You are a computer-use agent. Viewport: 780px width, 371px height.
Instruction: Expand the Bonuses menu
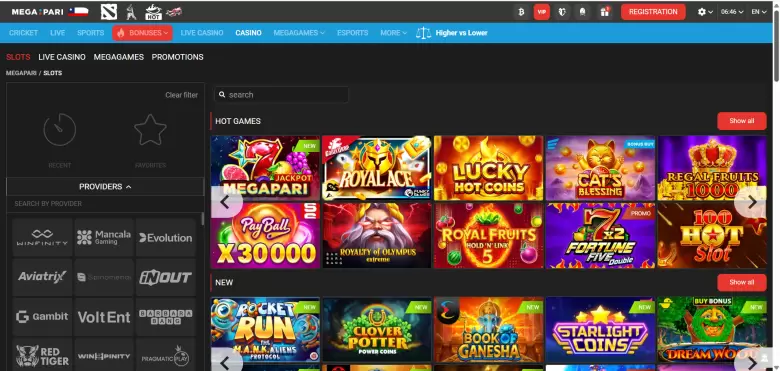tap(142, 33)
